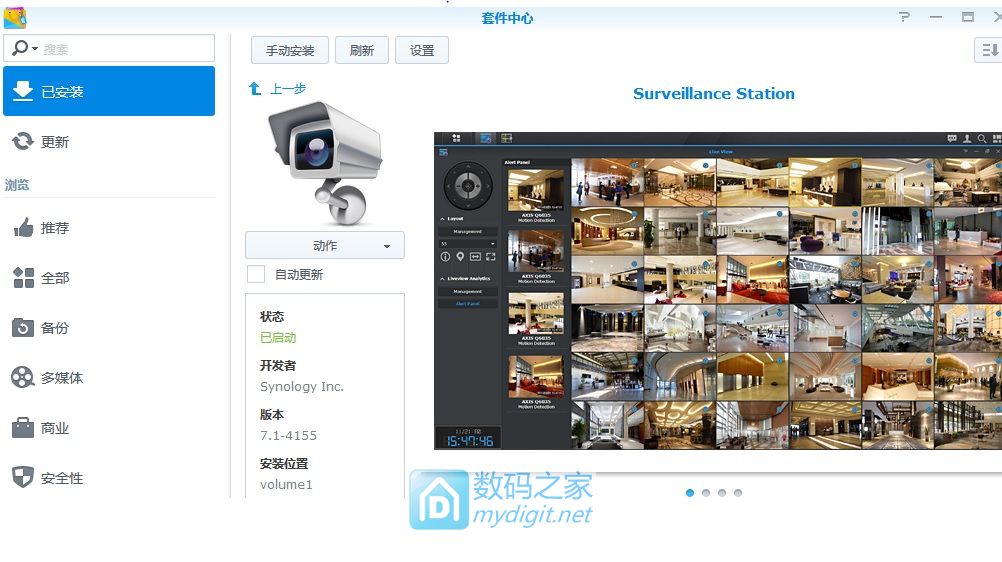Show the fourth screenshot via pager dot
Image resolution: width=1002 pixels, height=562 pixels.
tap(737, 493)
